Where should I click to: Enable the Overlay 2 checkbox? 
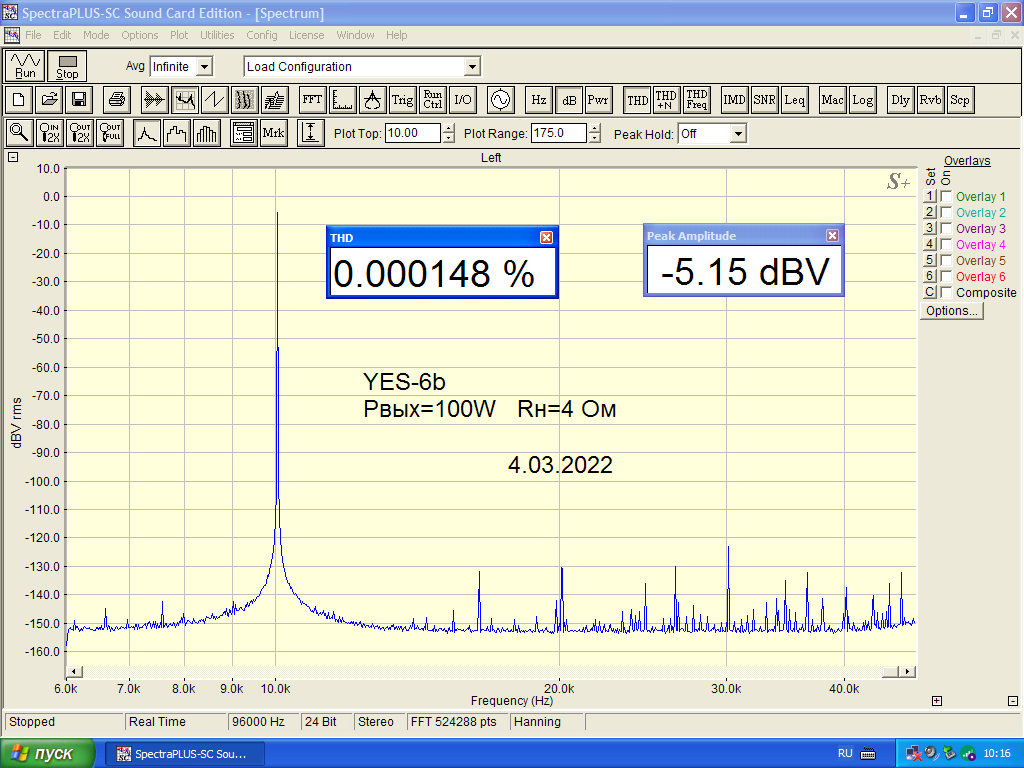point(946,212)
